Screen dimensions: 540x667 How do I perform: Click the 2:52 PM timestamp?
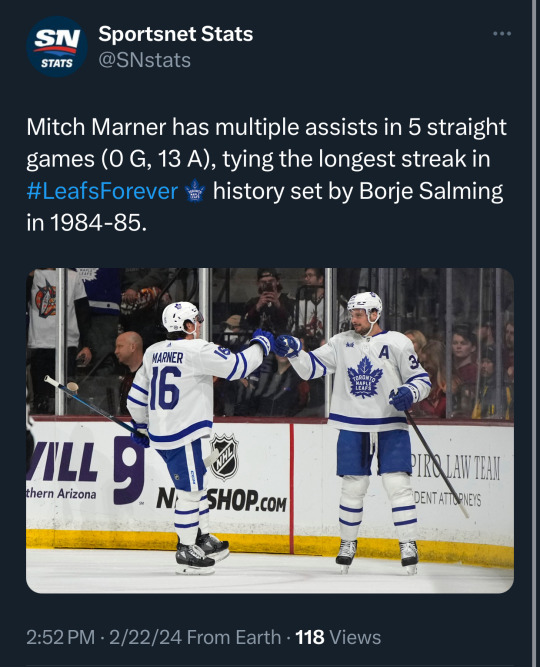coord(60,637)
